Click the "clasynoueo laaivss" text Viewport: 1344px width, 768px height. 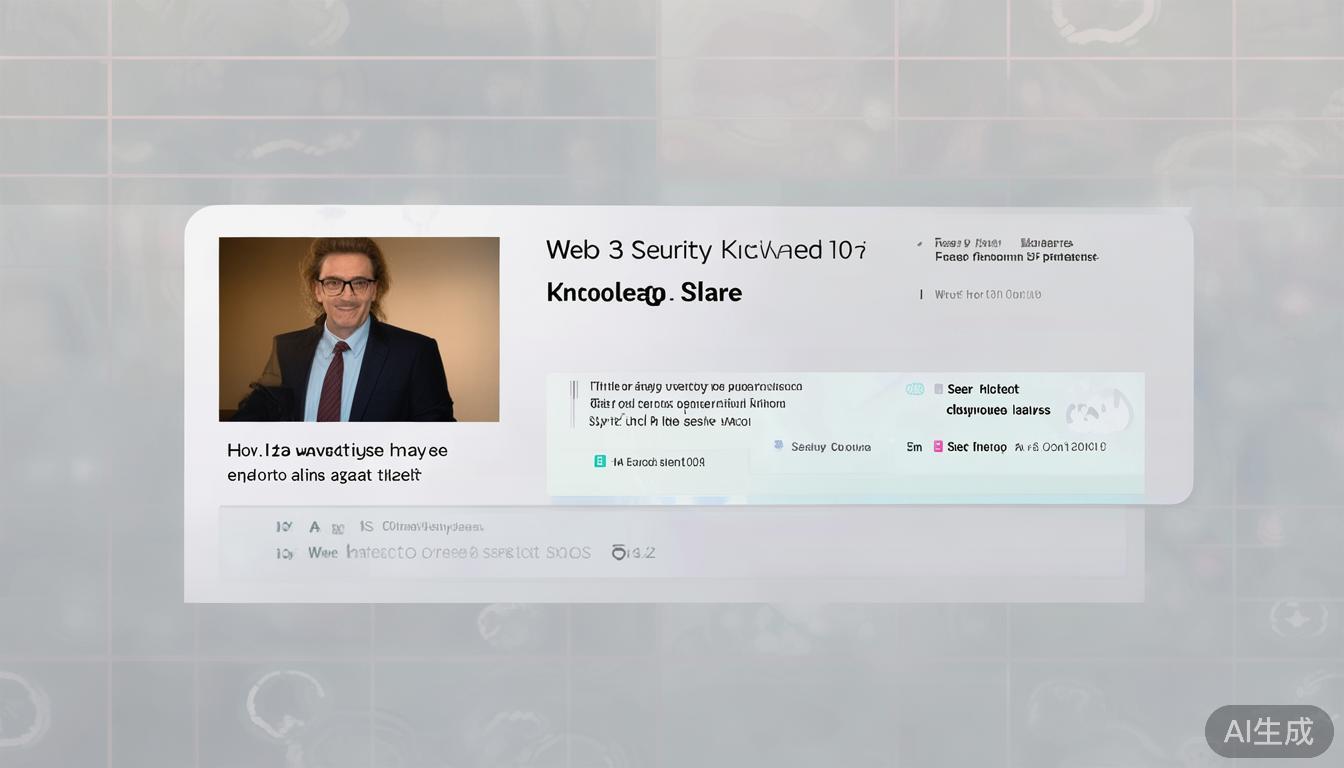coord(998,410)
